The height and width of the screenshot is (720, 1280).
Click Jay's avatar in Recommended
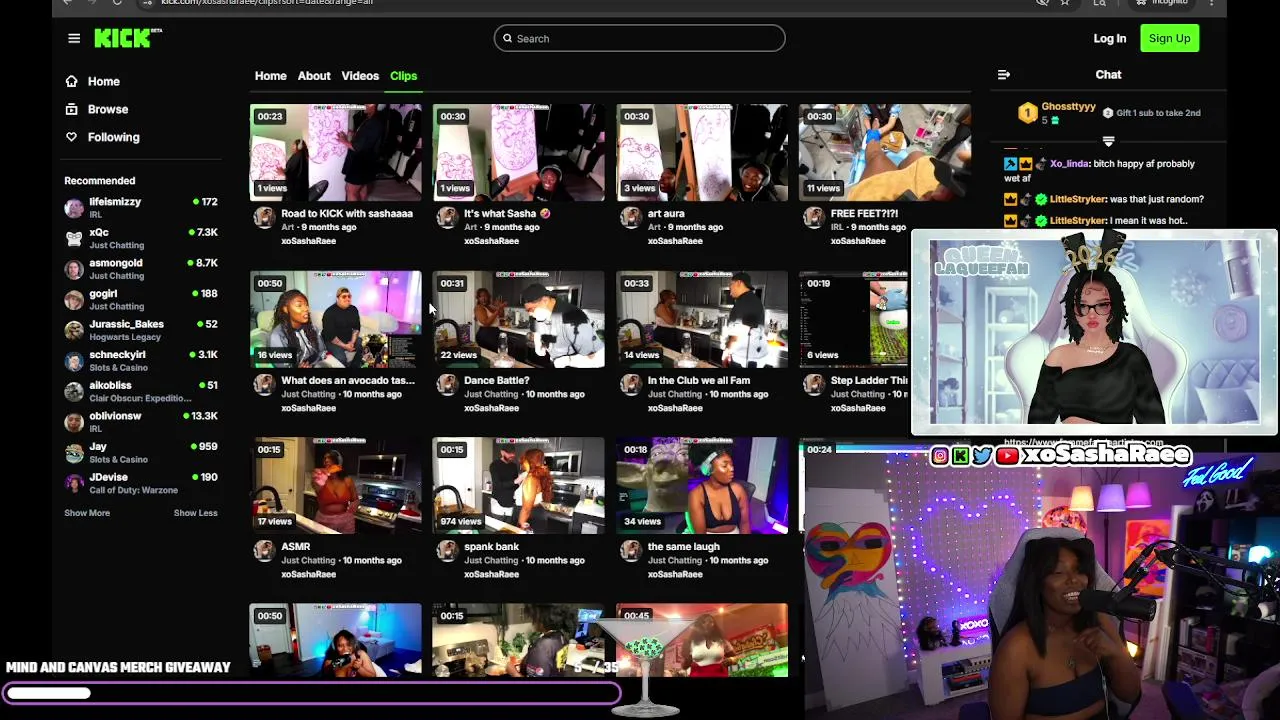(x=74, y=453)
